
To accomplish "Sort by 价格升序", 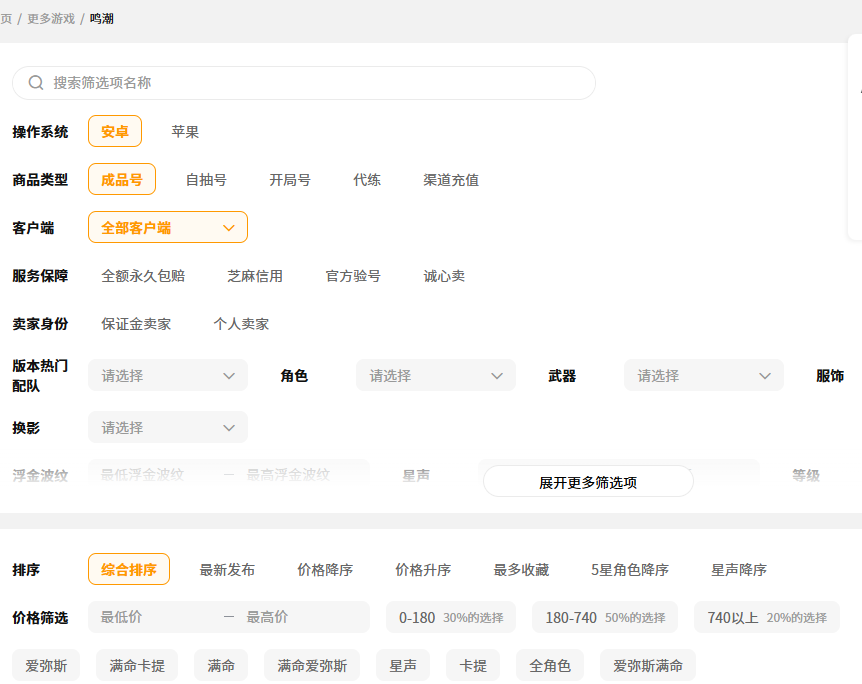I will [x=423, y=570].
